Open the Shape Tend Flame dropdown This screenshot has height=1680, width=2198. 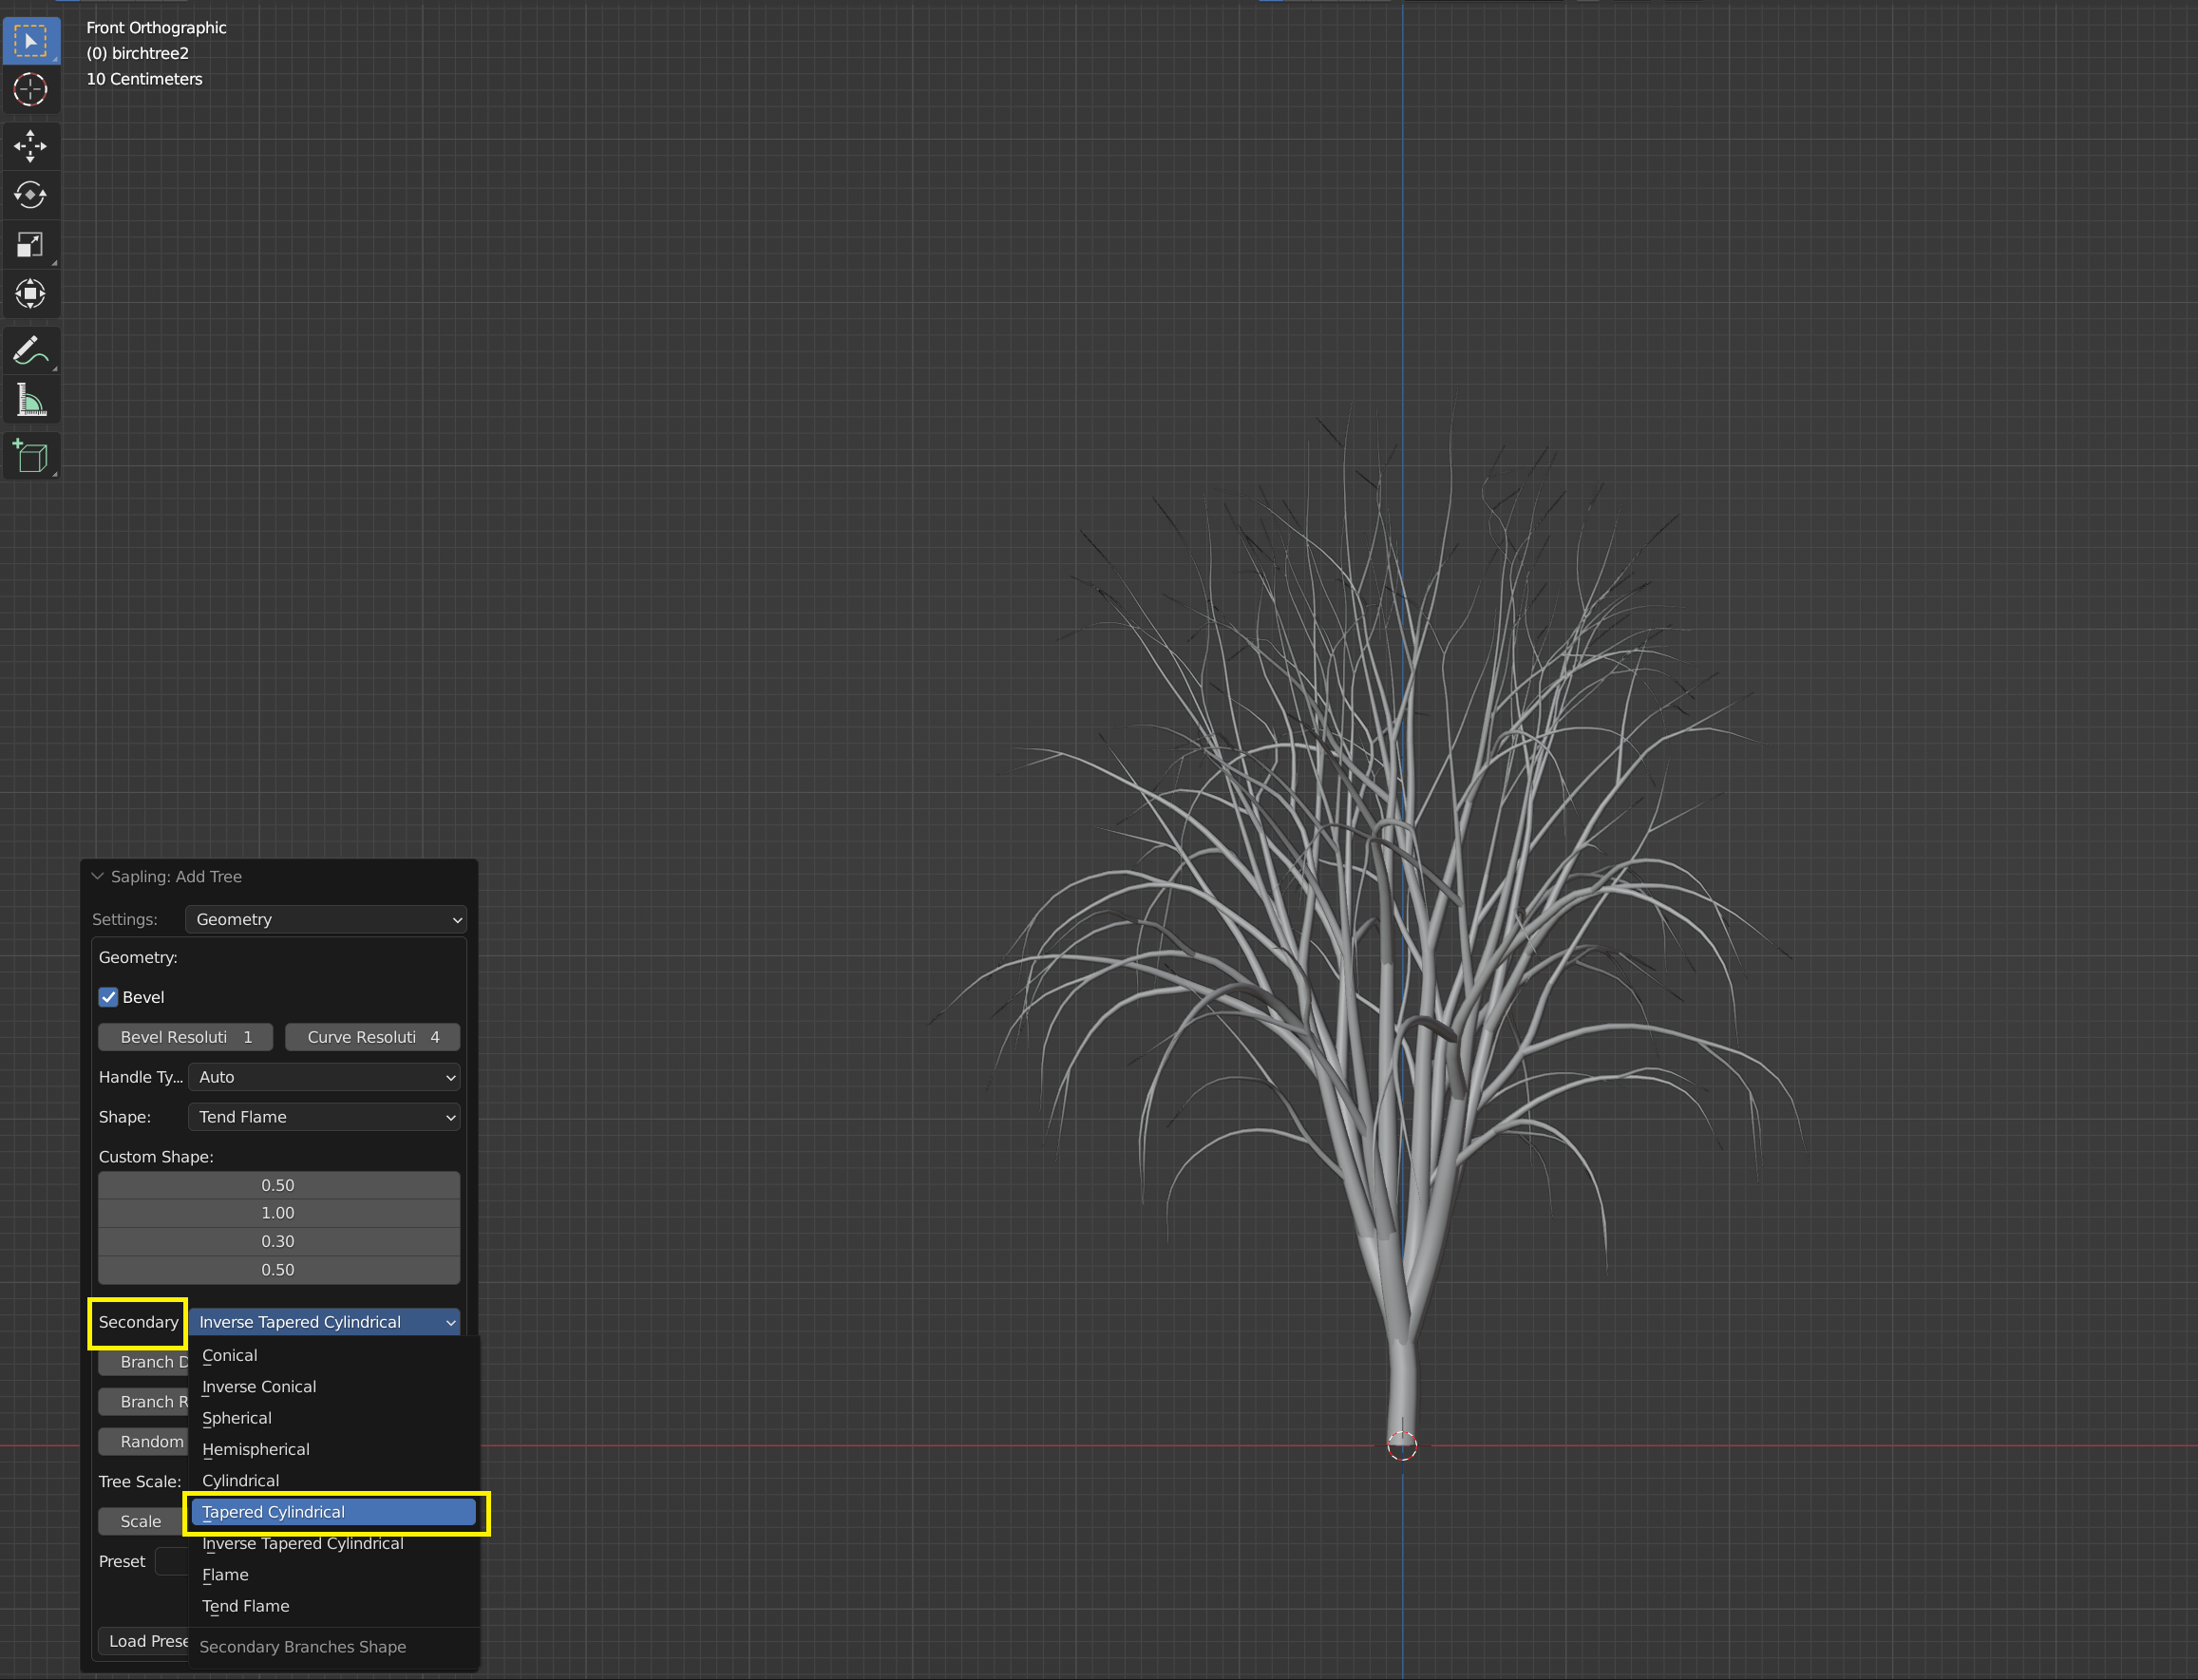324,1117
